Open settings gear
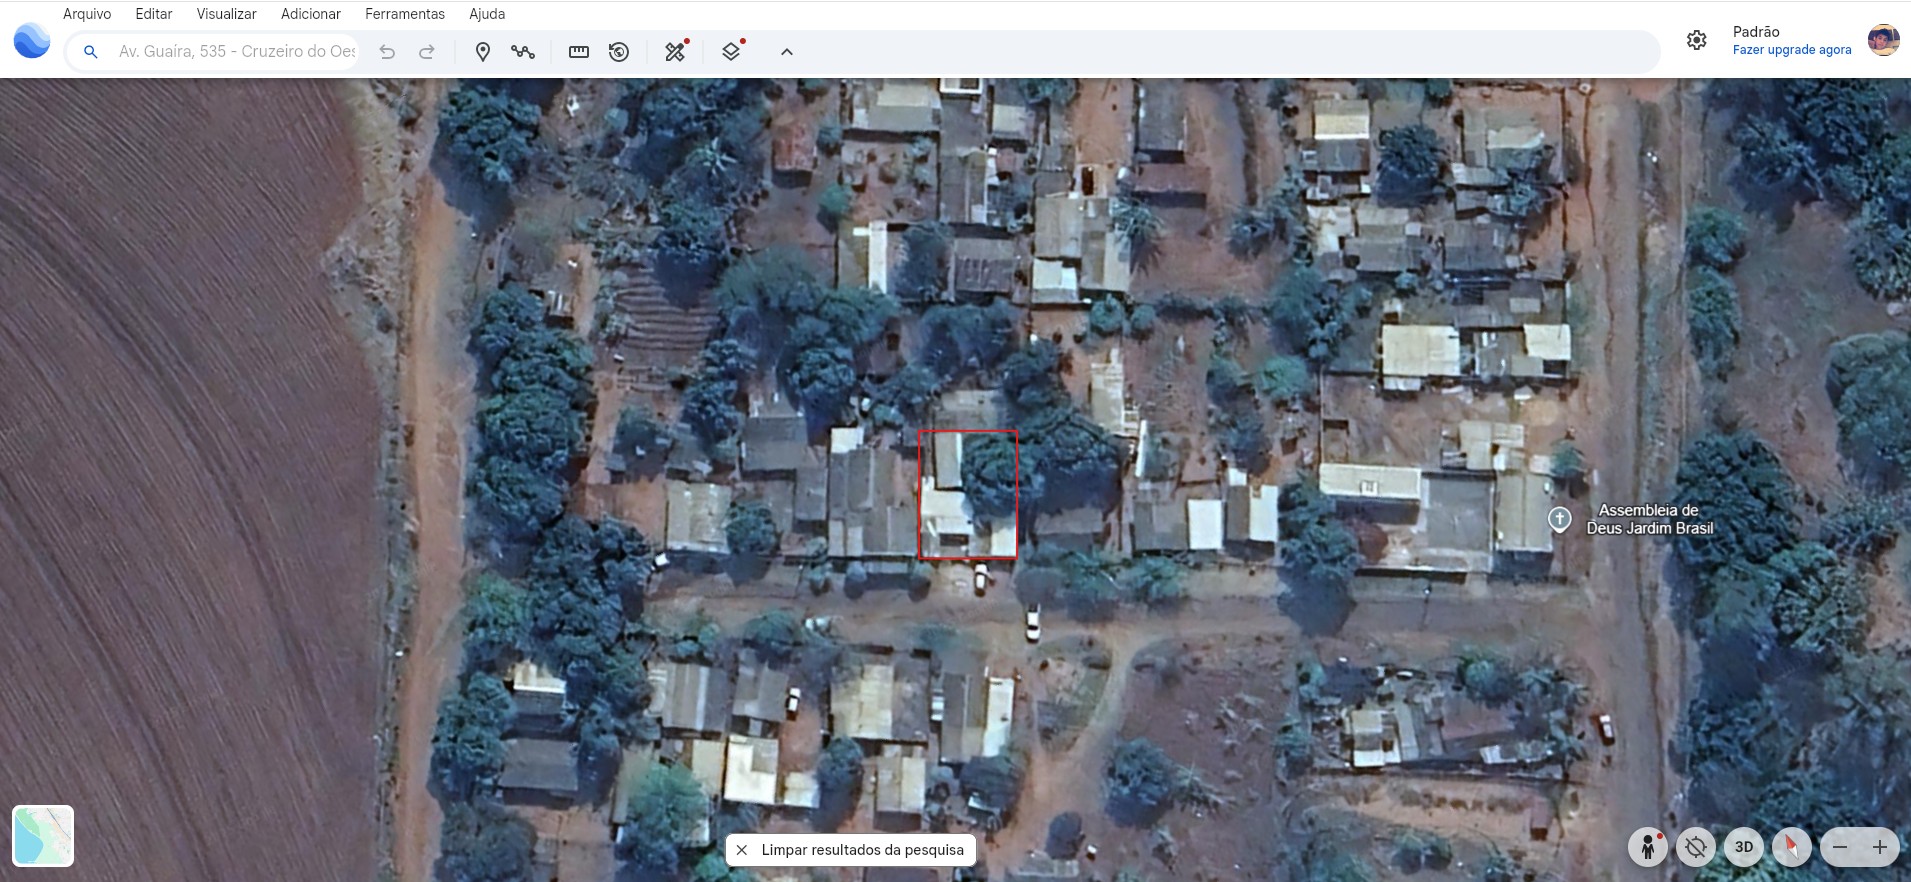The width and height of the screenshot is (1911, 882). (1697, 40)
